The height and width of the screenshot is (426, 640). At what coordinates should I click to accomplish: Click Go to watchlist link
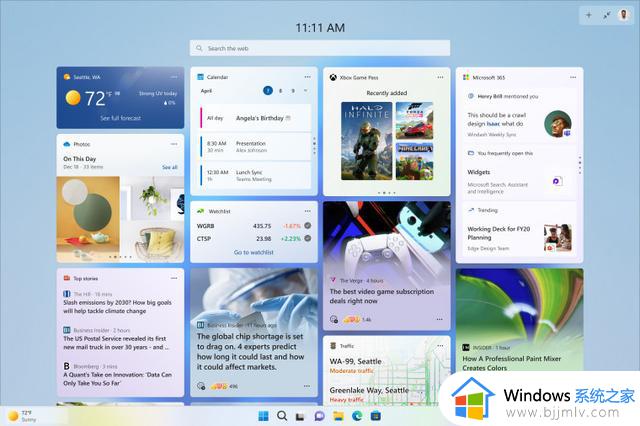(253, 252)
